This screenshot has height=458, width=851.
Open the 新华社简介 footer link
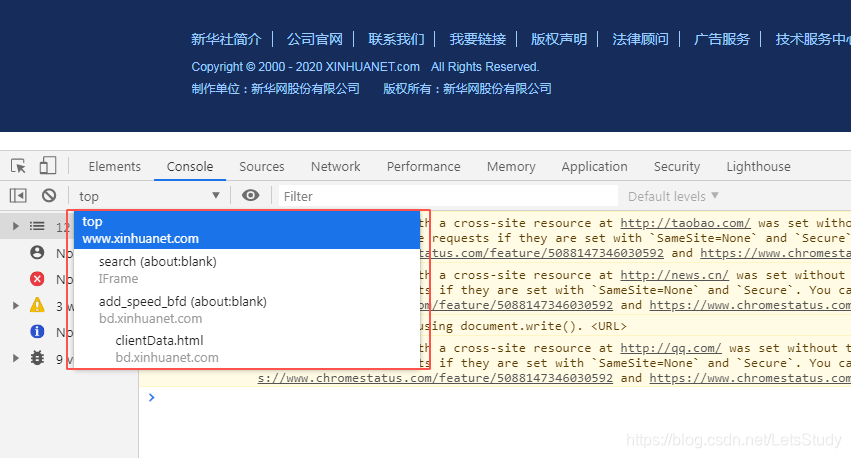(226, 39)
